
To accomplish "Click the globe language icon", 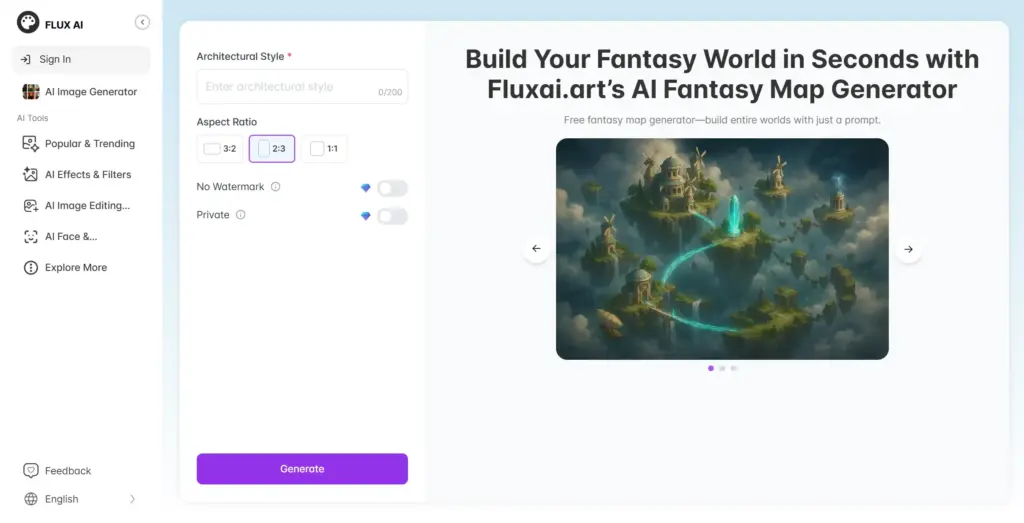I will point(31,499).
